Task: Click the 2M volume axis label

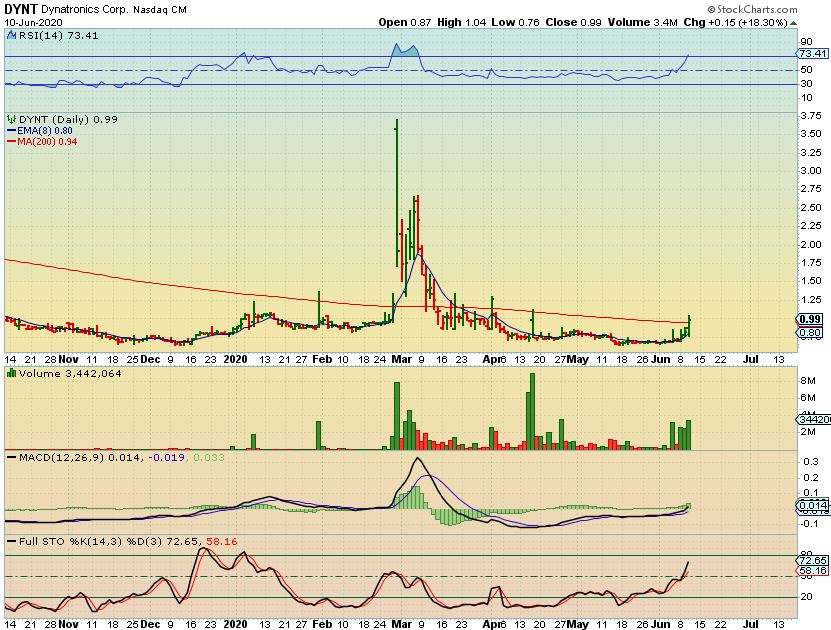Action: pyautogui.click(x=808, y=431)
